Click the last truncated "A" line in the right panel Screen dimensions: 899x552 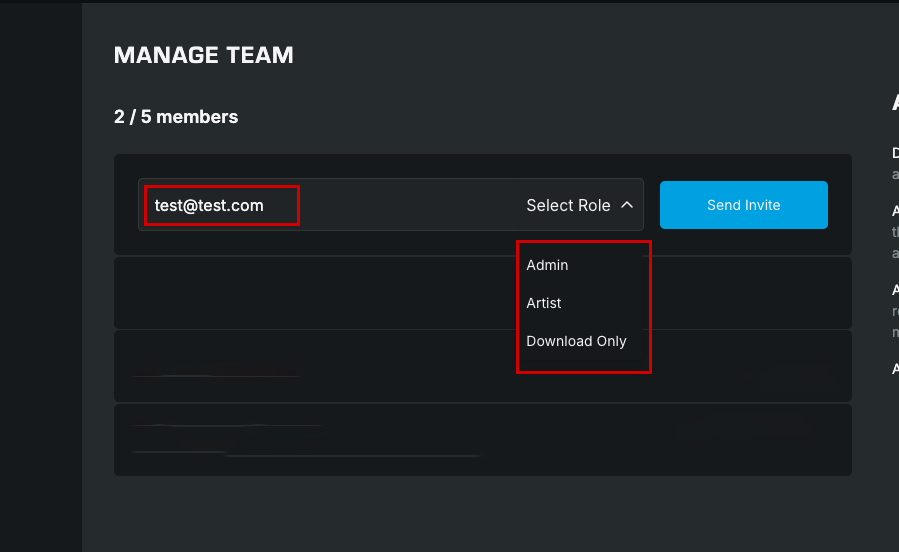pyautogui.click(x=894, y=369)
